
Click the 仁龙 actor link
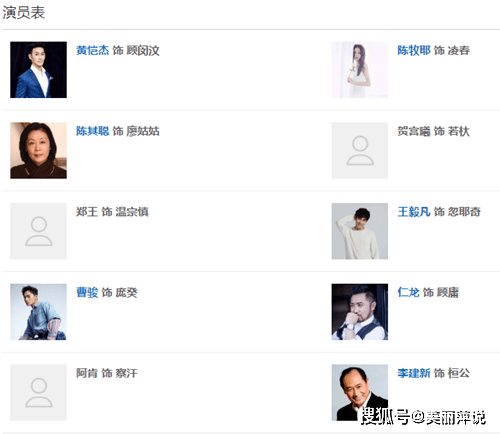tap(408, 292)
